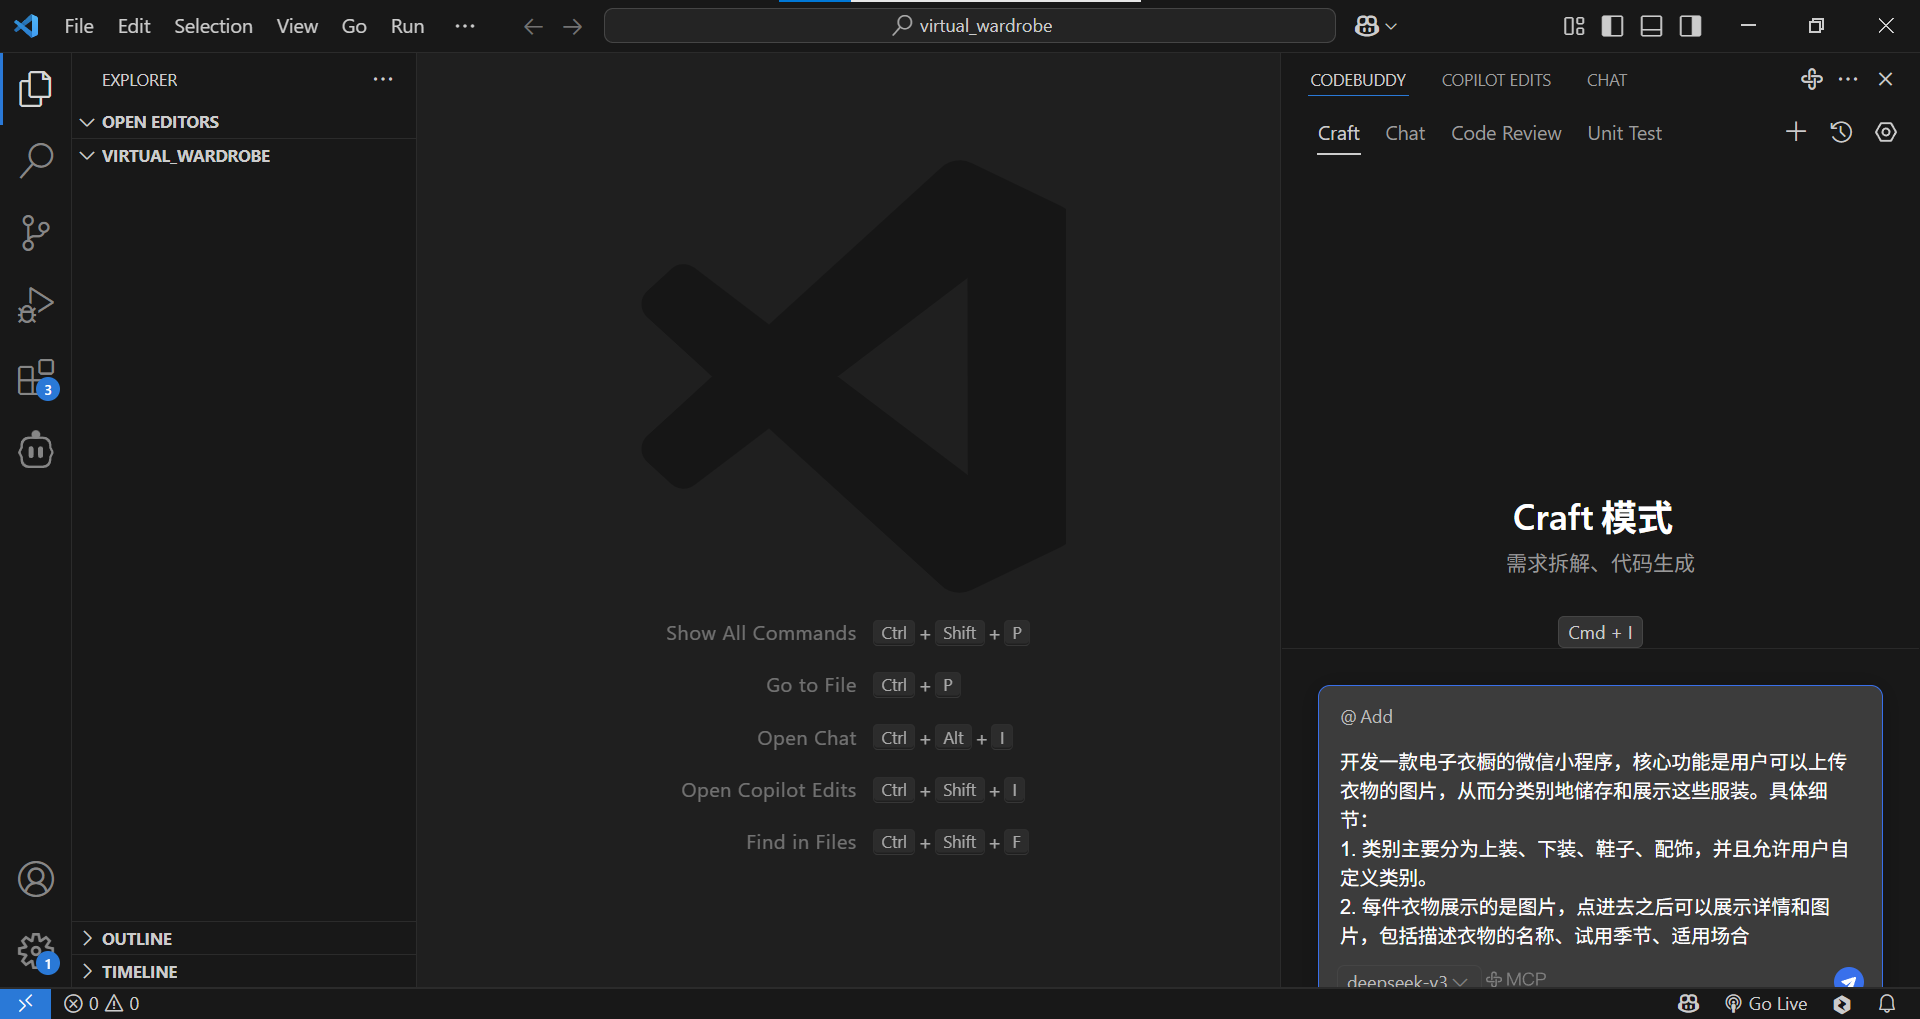The width and height of the screenshot is (1920, 1019).
Task: Open chat history in CodeBuddy panel
Action: [1841, 131]
